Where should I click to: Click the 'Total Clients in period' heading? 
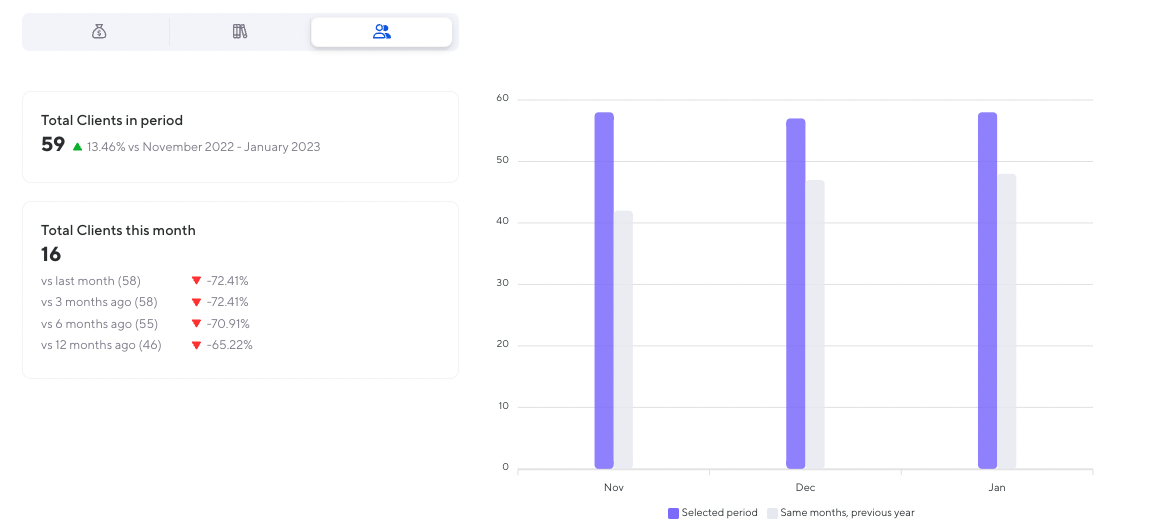click(112, 120)
